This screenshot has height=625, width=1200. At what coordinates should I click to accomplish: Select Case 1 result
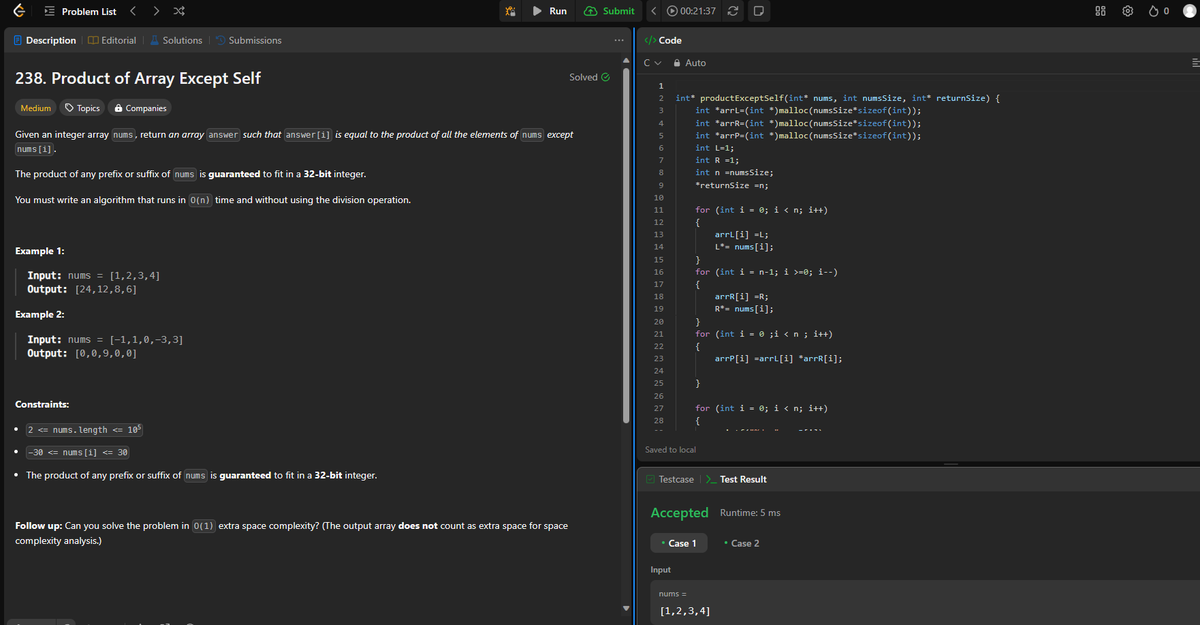tap(679, 543)
